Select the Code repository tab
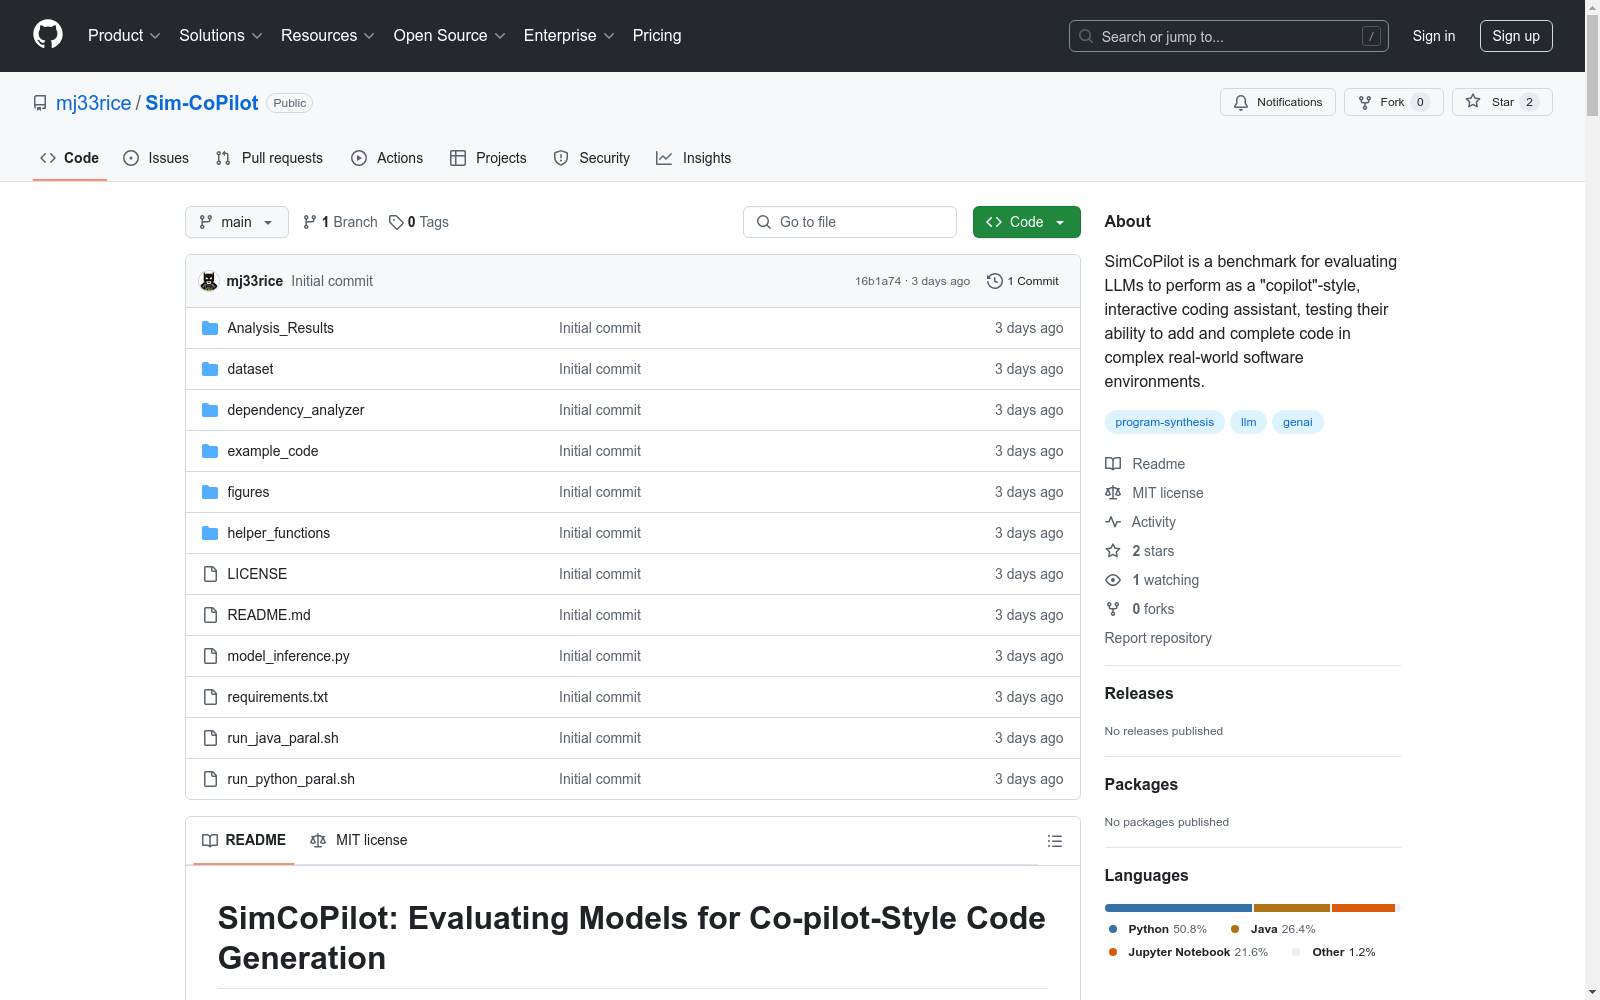 pyautogui.click(x=69, y=158)
